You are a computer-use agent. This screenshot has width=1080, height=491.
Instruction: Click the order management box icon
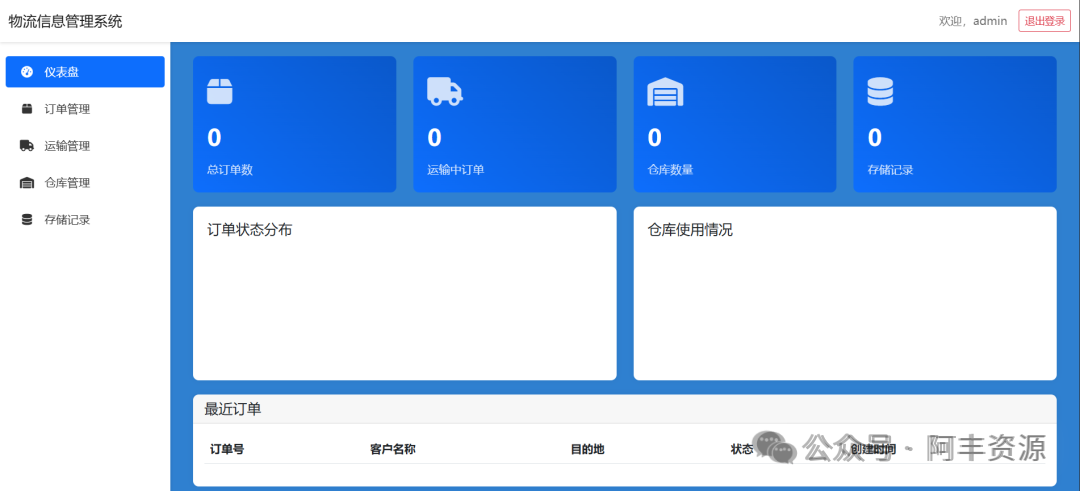(x=27, y=109)
